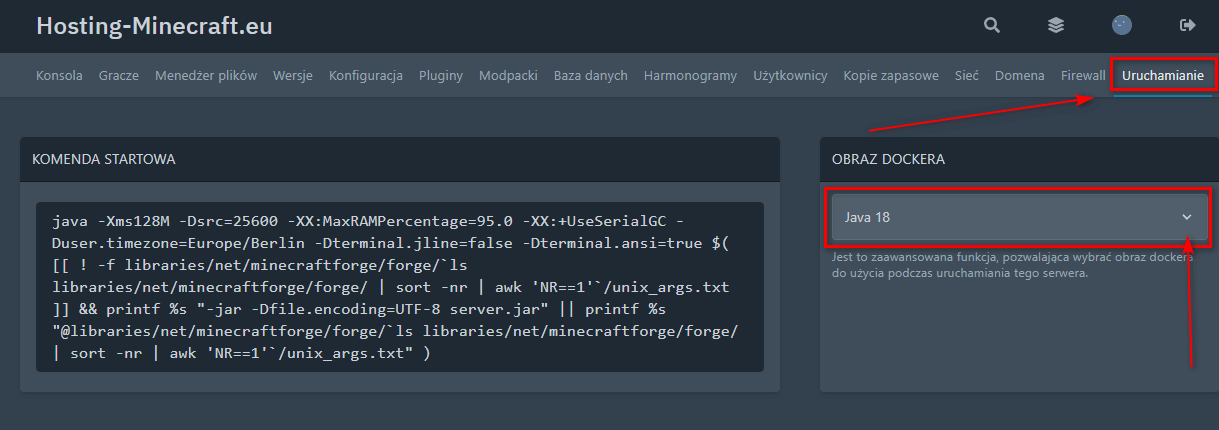This screenshot has height=430, width=1219.
Task: Click the logout arrow icon
Action: point(1188,25)
